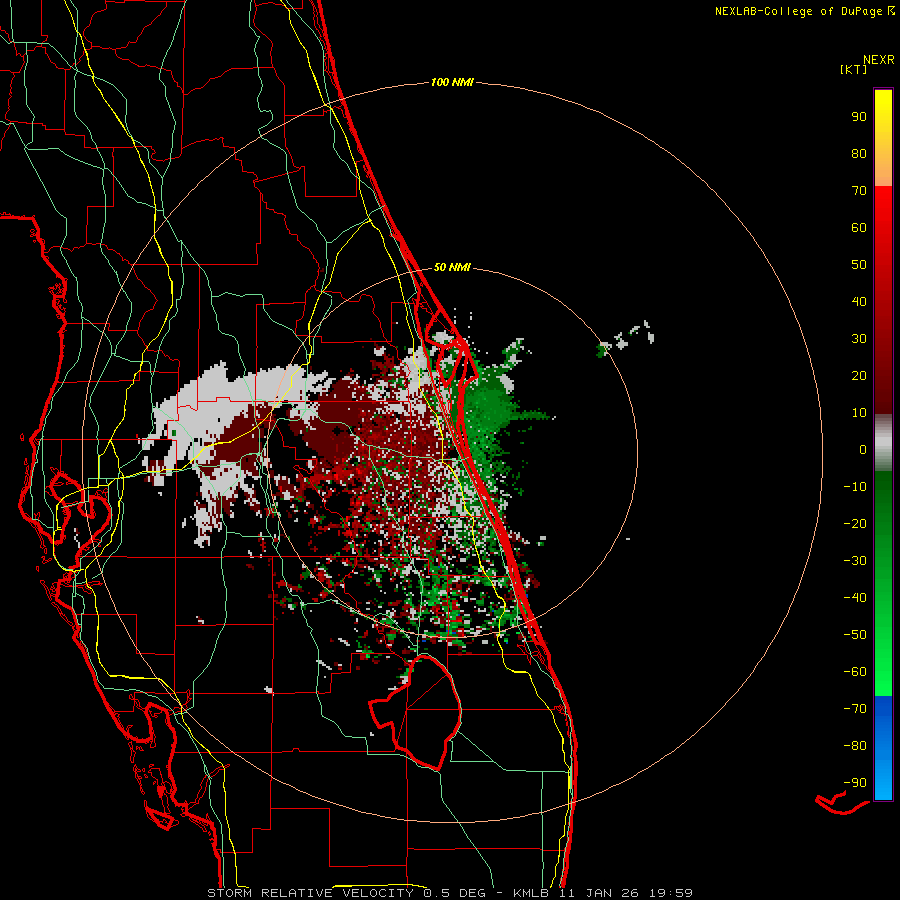The width and height of the screenshot is (900, 900).
Task: Click the 0 value on the velocity scale
Action: tap(863, 449)
